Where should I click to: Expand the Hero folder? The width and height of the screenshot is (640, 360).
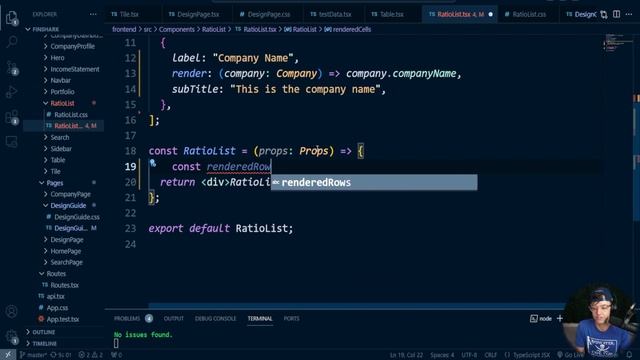click(x=57, y=58)
